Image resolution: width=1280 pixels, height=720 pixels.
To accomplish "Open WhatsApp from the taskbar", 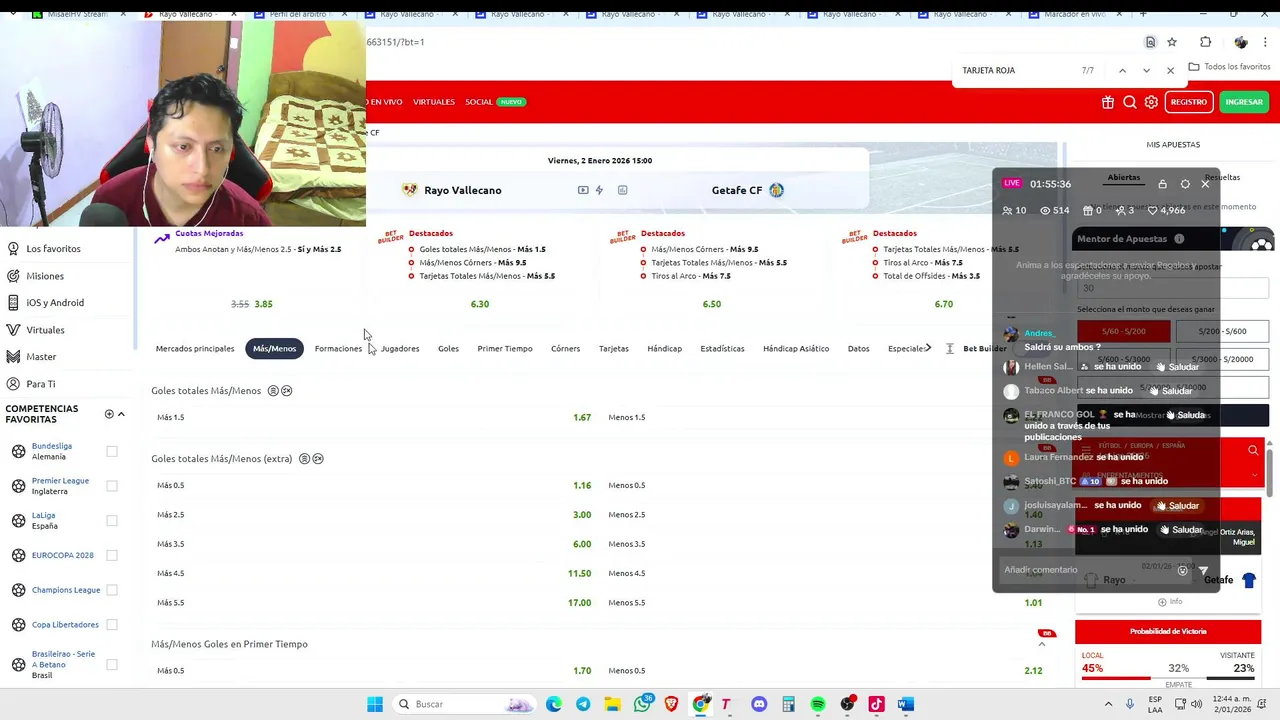I will click(642, 704).
